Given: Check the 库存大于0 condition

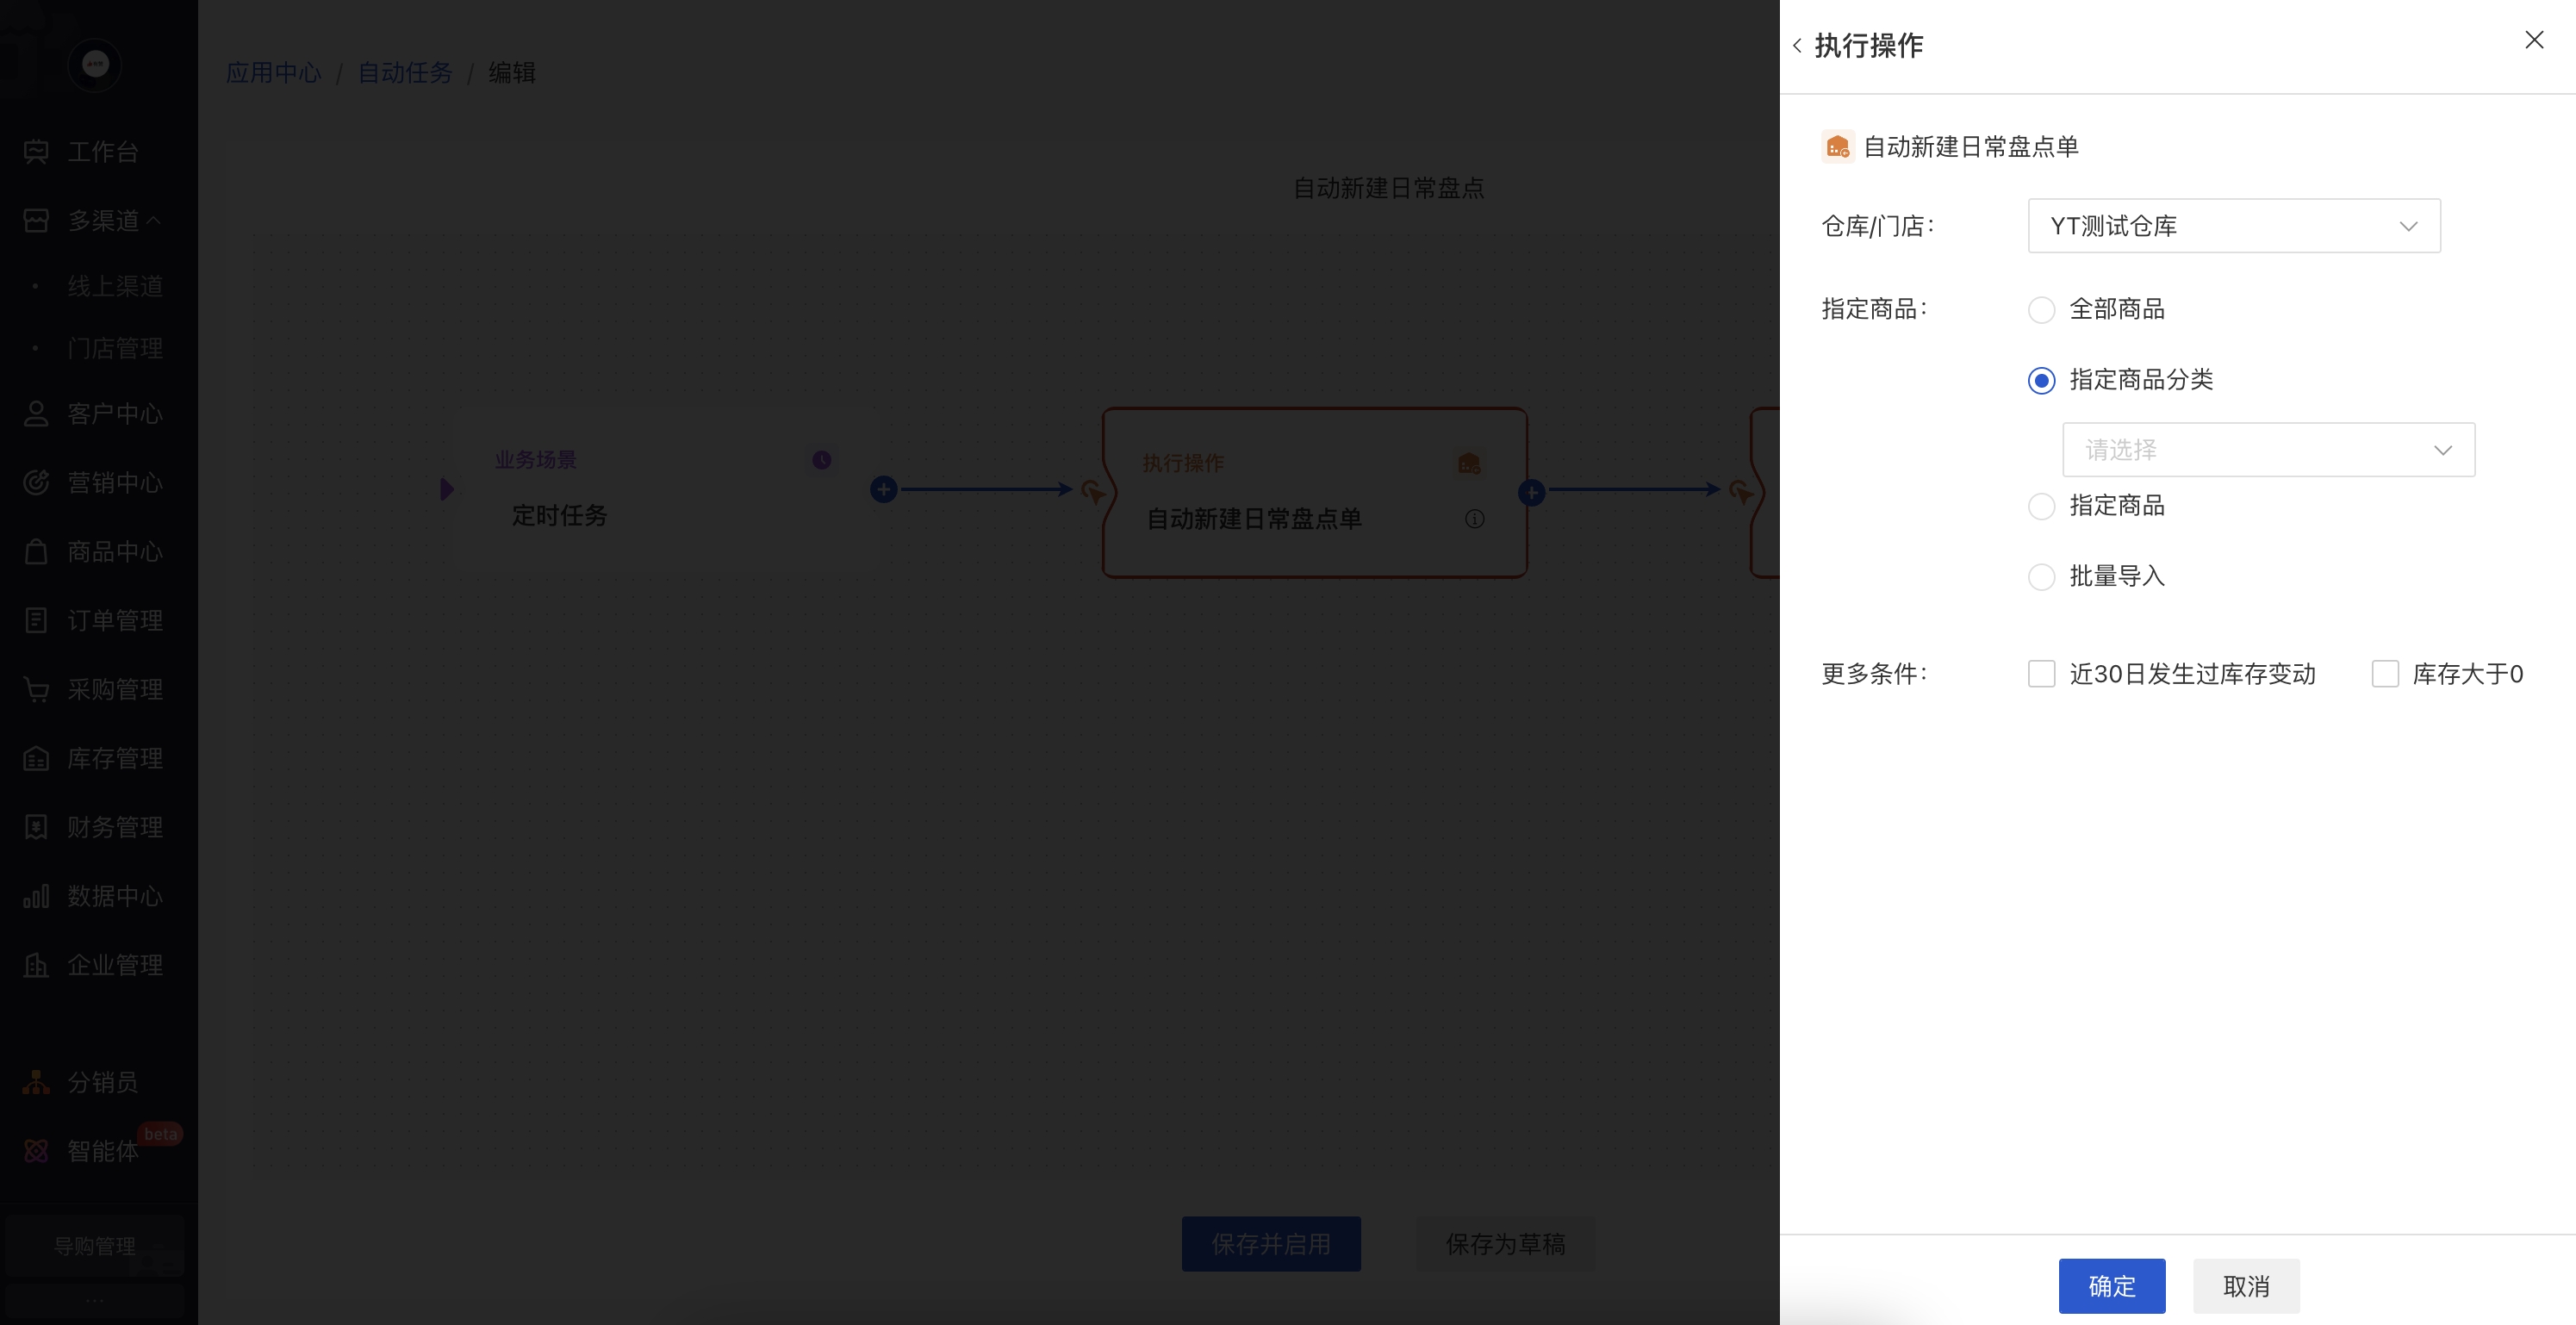Looking at the screenshot, I should tap(2385, 674).
